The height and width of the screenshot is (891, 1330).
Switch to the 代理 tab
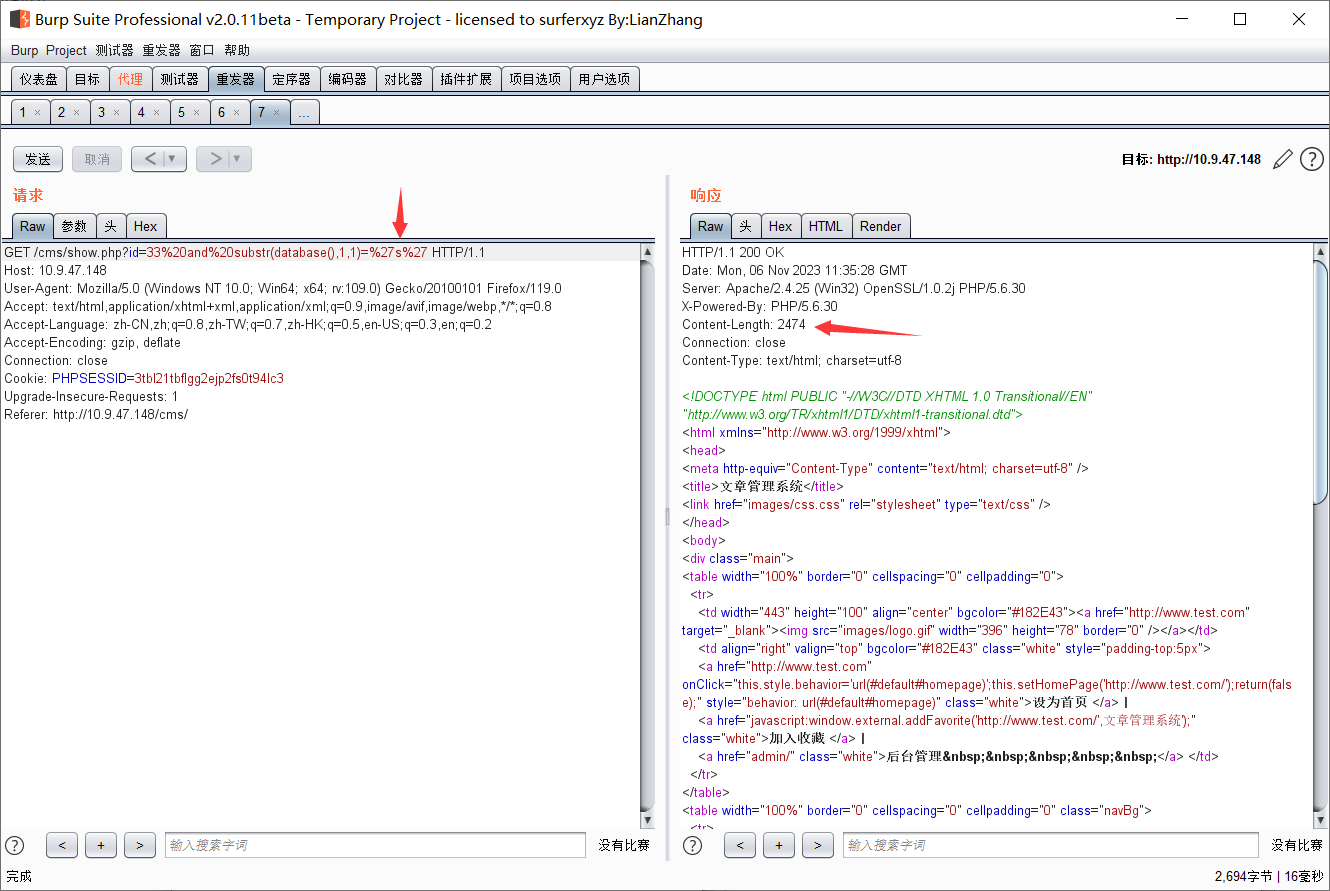click(x=130, y=79)
